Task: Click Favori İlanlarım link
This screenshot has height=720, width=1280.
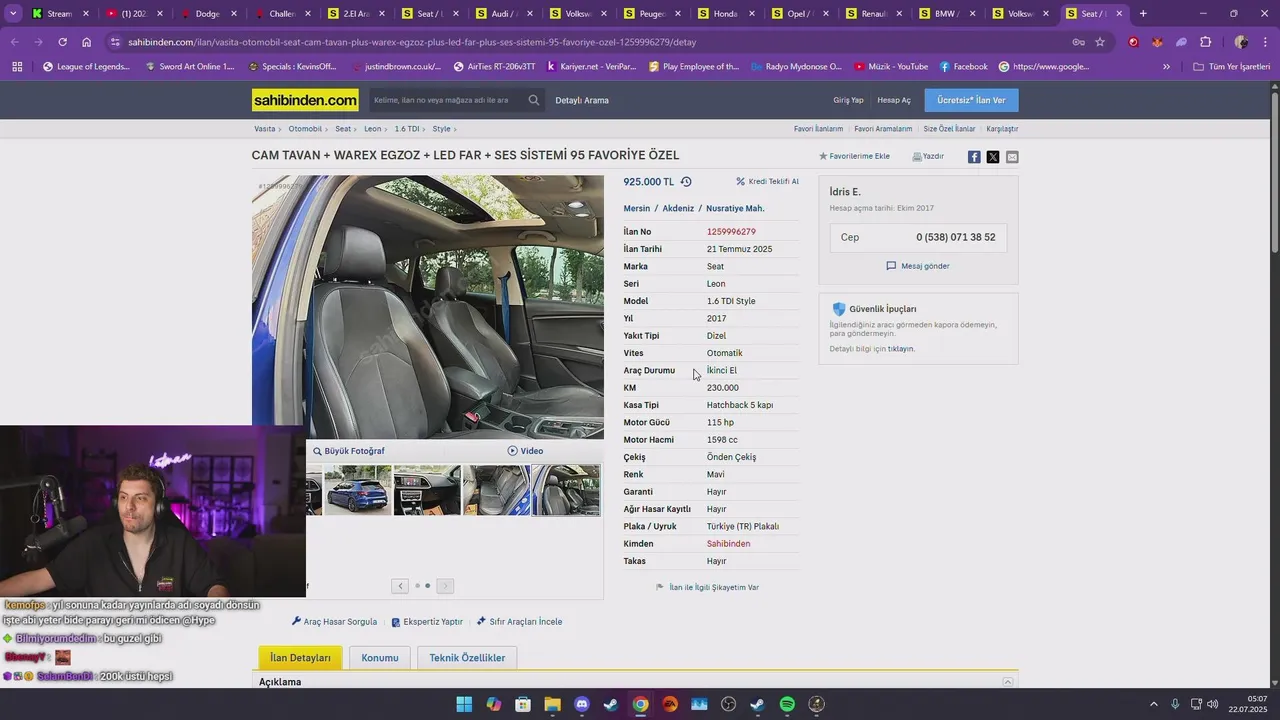Action: coord(818,129)
